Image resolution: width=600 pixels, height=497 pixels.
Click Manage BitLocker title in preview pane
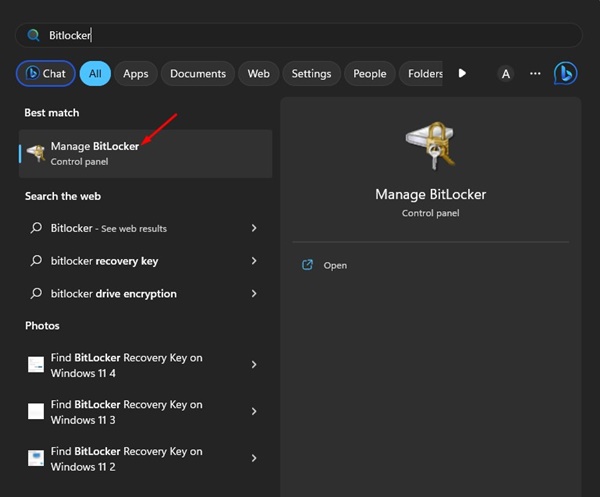(430, 194)
